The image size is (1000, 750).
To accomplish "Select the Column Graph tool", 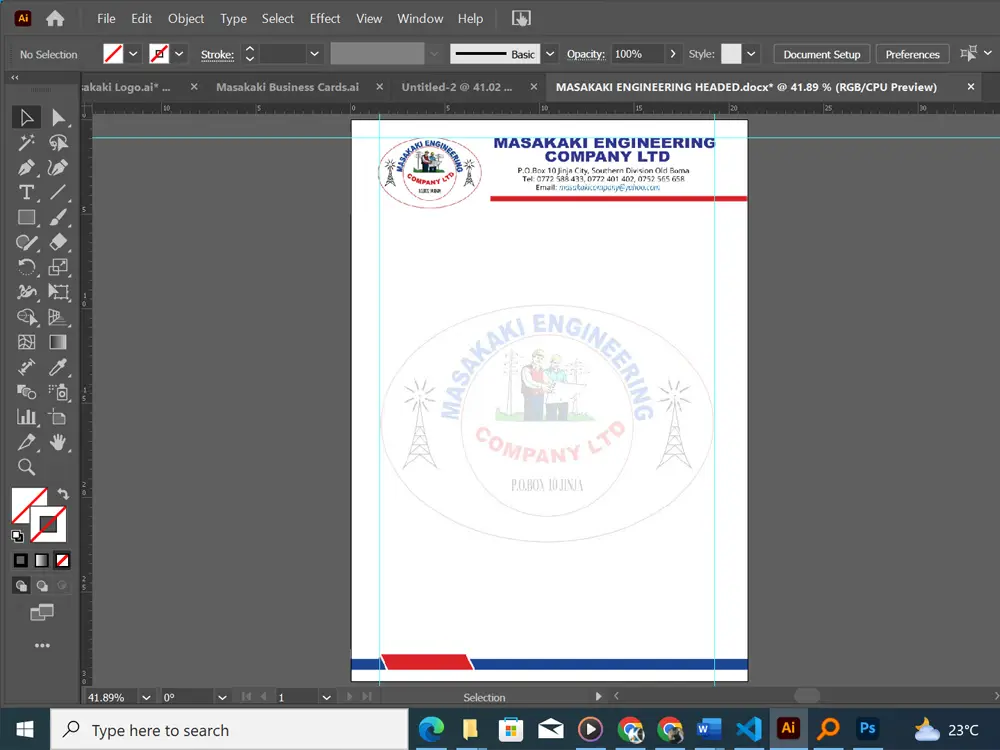I will (26, 417).
